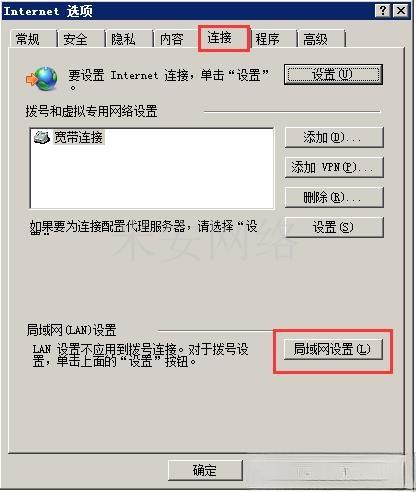This screenshot has height=492, width=416.
Task: Open 局域网设置(L) button
Action: tap(333, 349)
